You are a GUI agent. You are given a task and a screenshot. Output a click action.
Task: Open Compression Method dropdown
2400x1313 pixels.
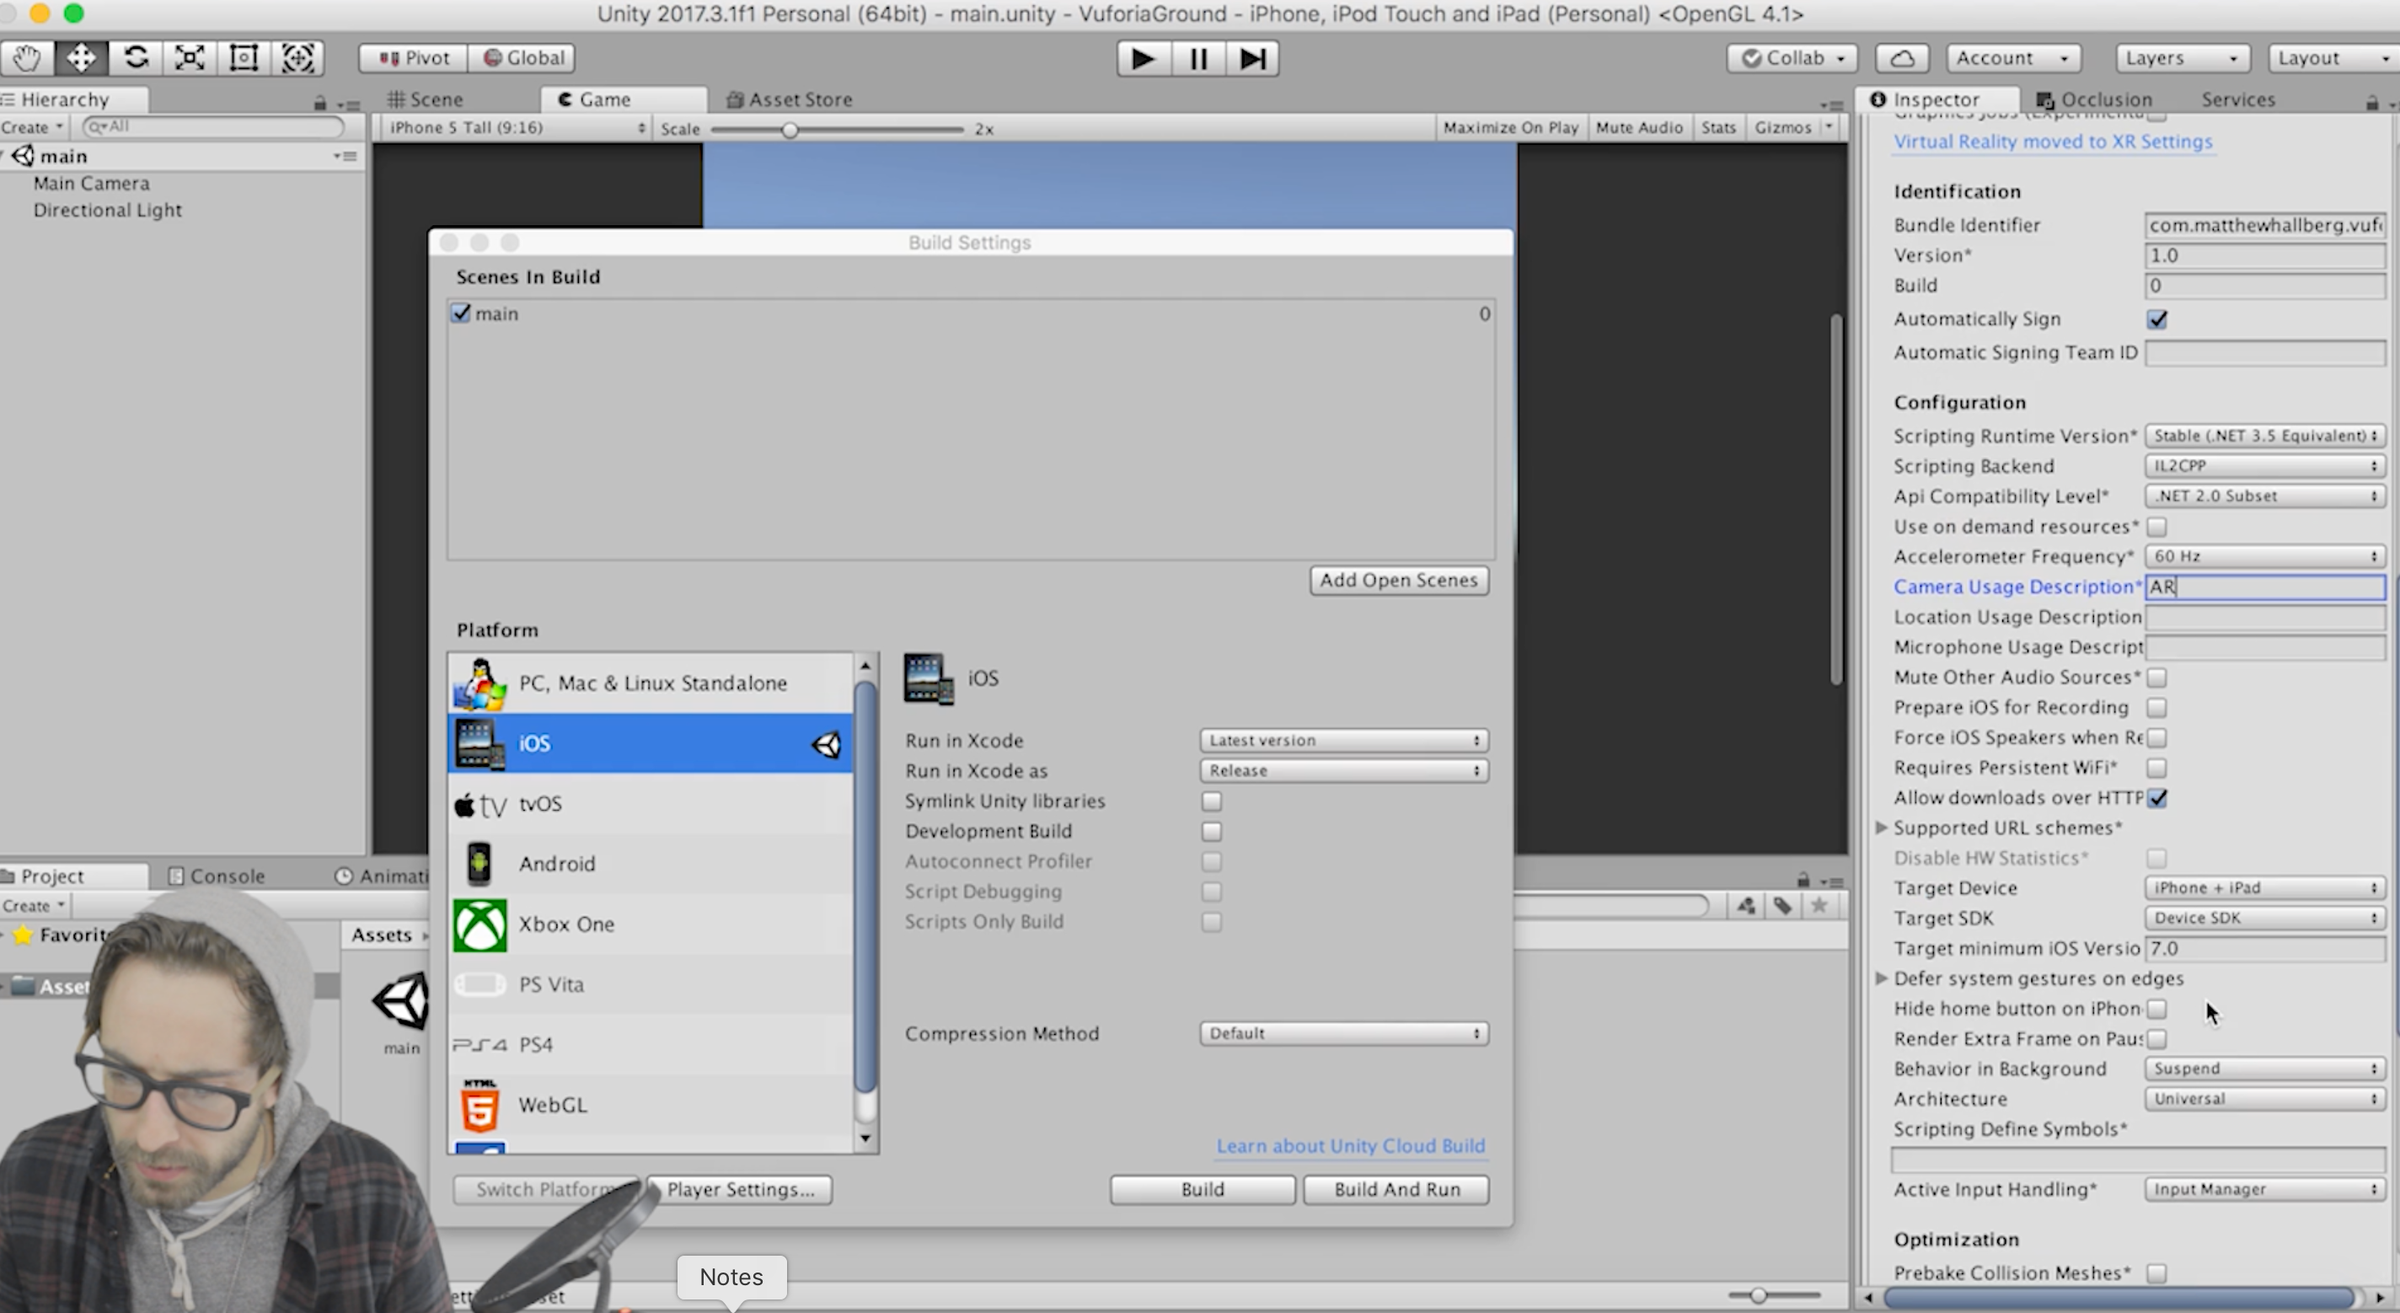[1343, 1033]
